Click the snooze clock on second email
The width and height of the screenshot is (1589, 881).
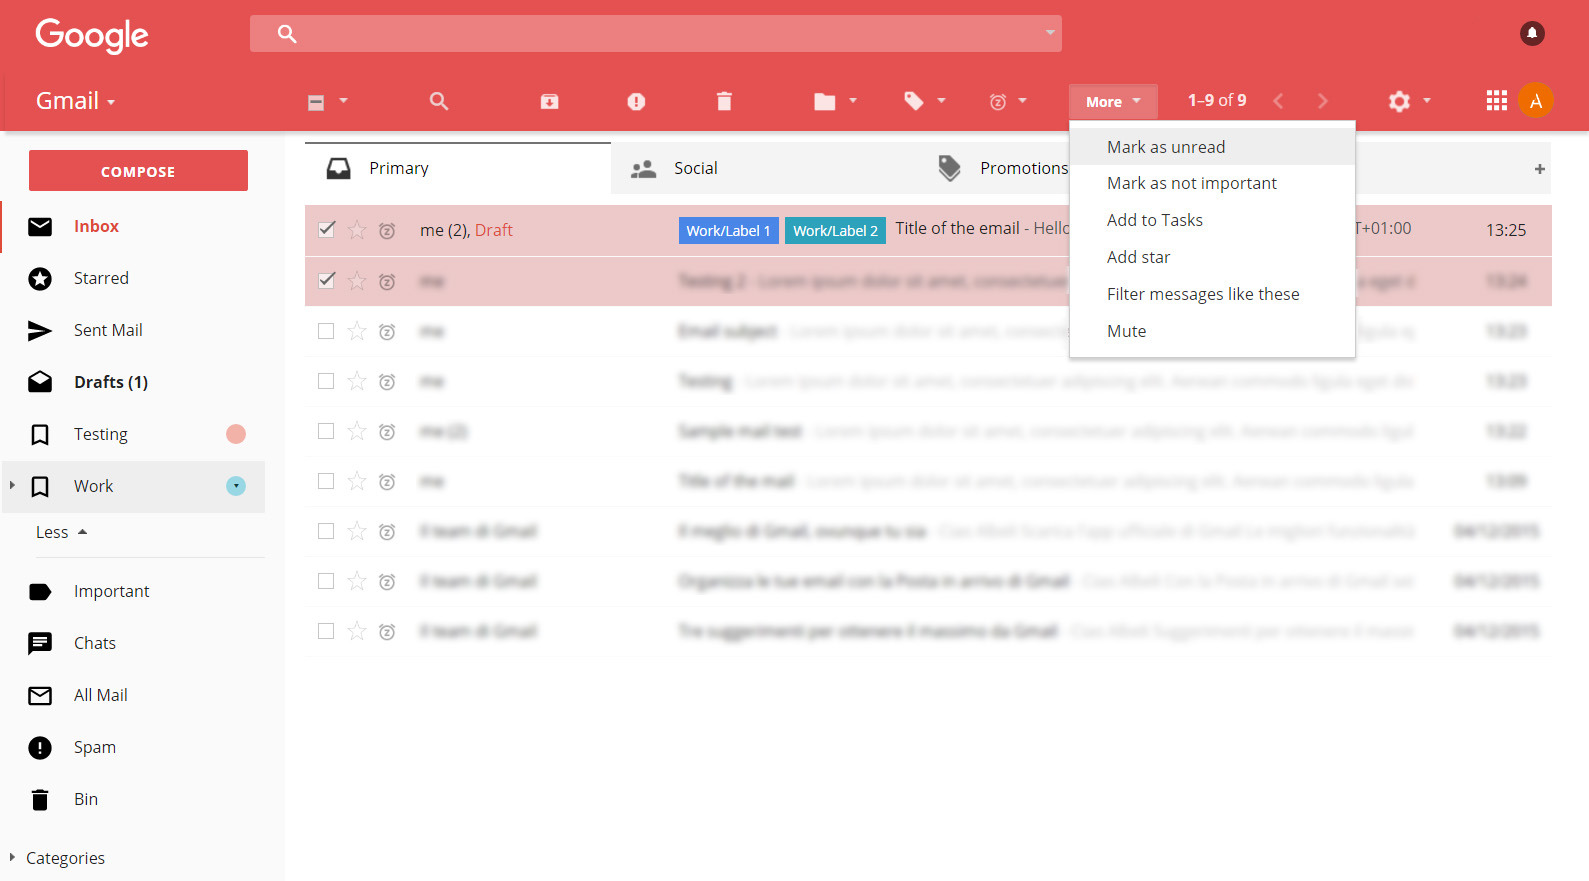tap(387, 282)
